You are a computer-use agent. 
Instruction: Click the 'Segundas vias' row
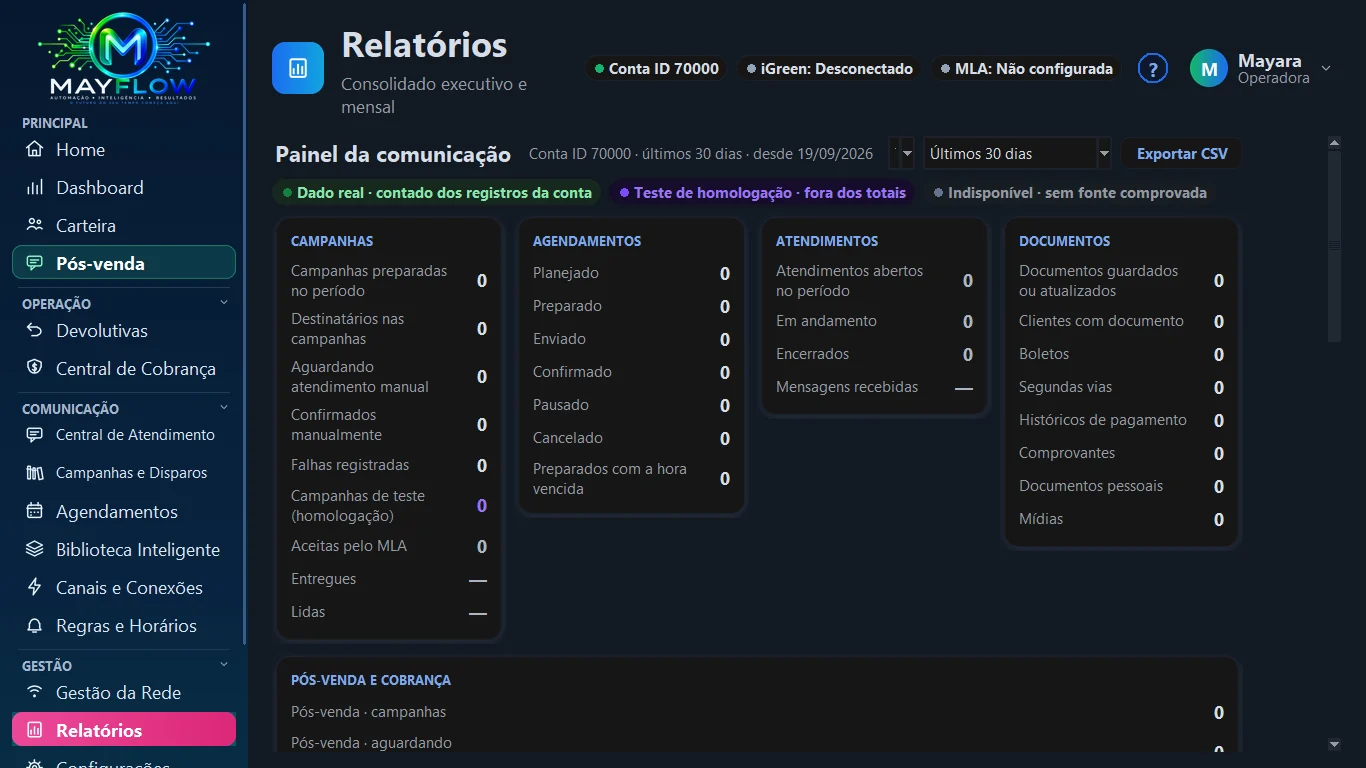point(1121,387)
